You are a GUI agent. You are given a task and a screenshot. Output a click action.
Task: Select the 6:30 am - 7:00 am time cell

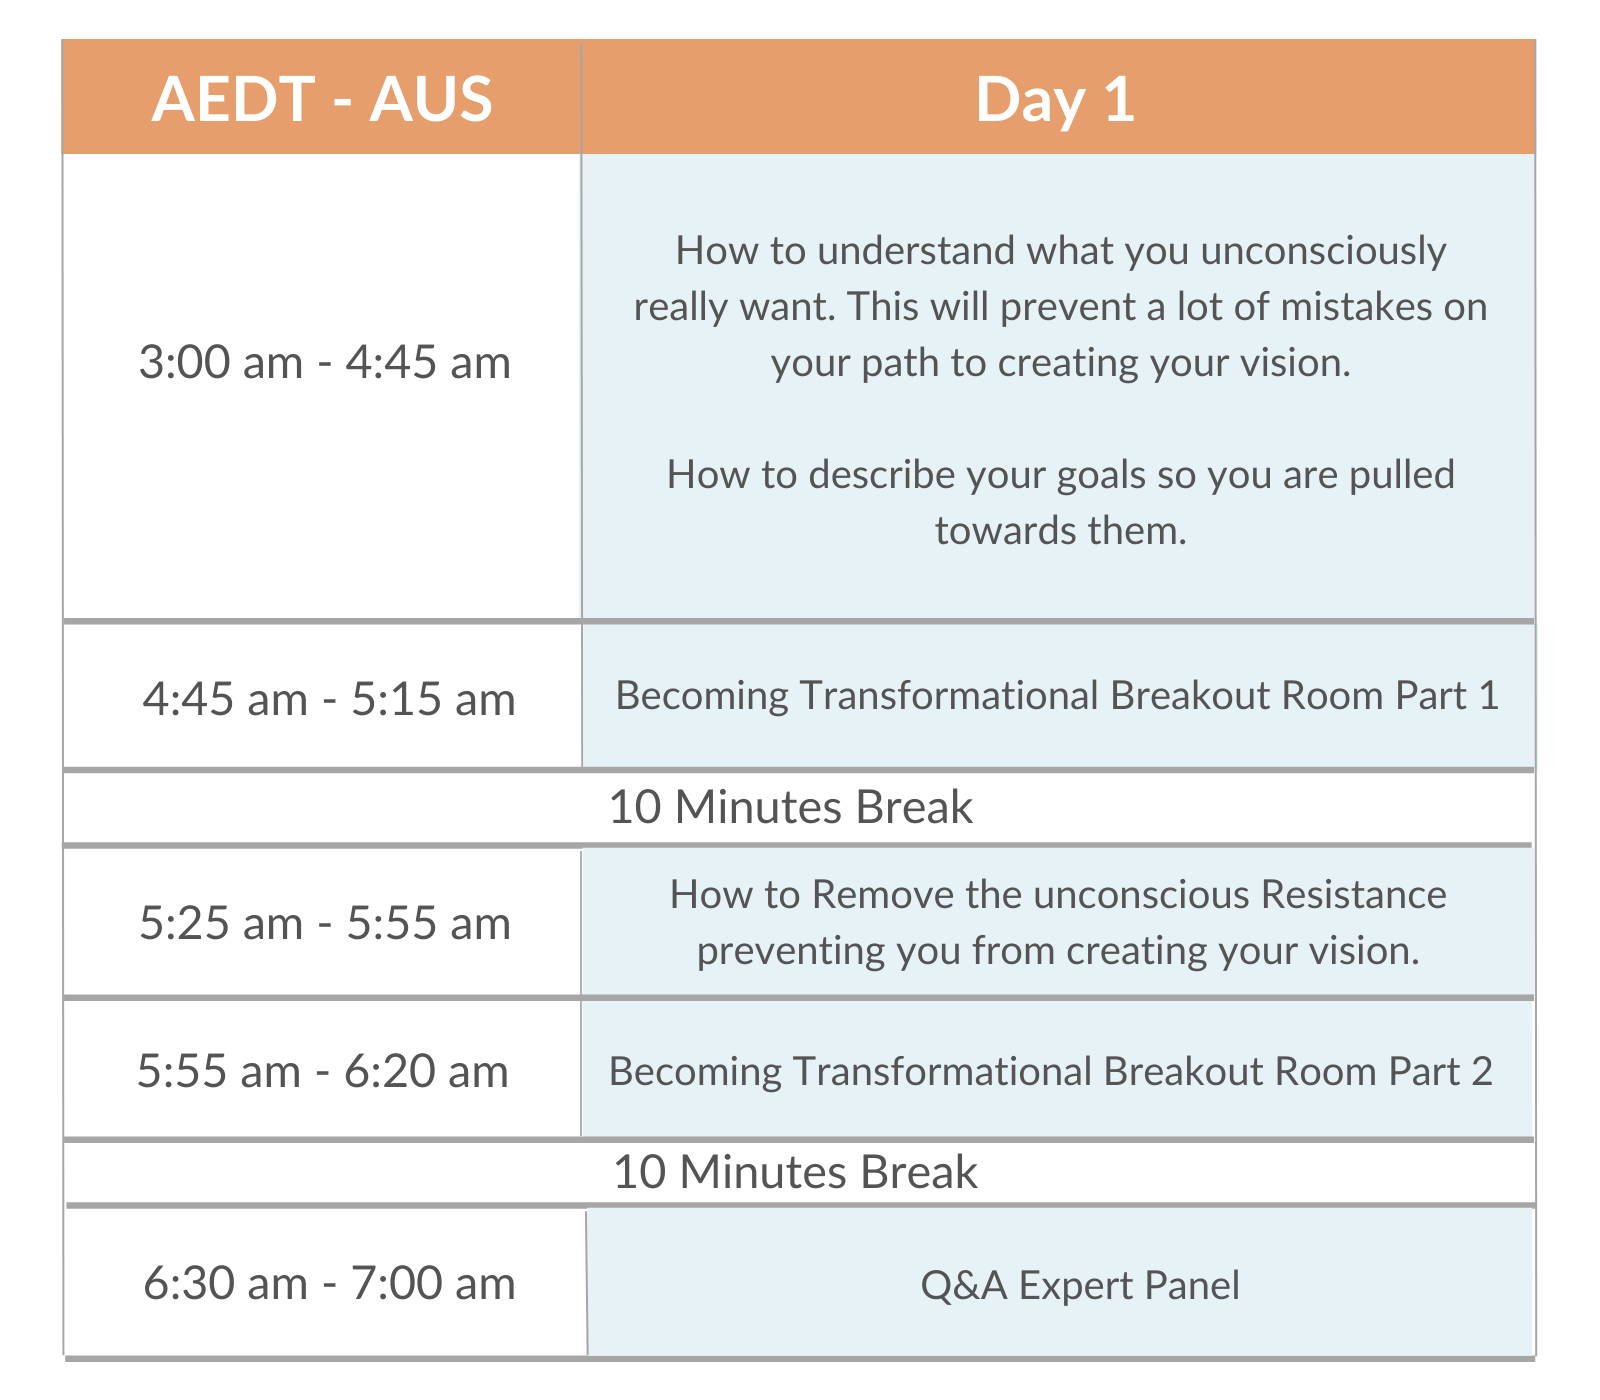[x=329, y=1283]
